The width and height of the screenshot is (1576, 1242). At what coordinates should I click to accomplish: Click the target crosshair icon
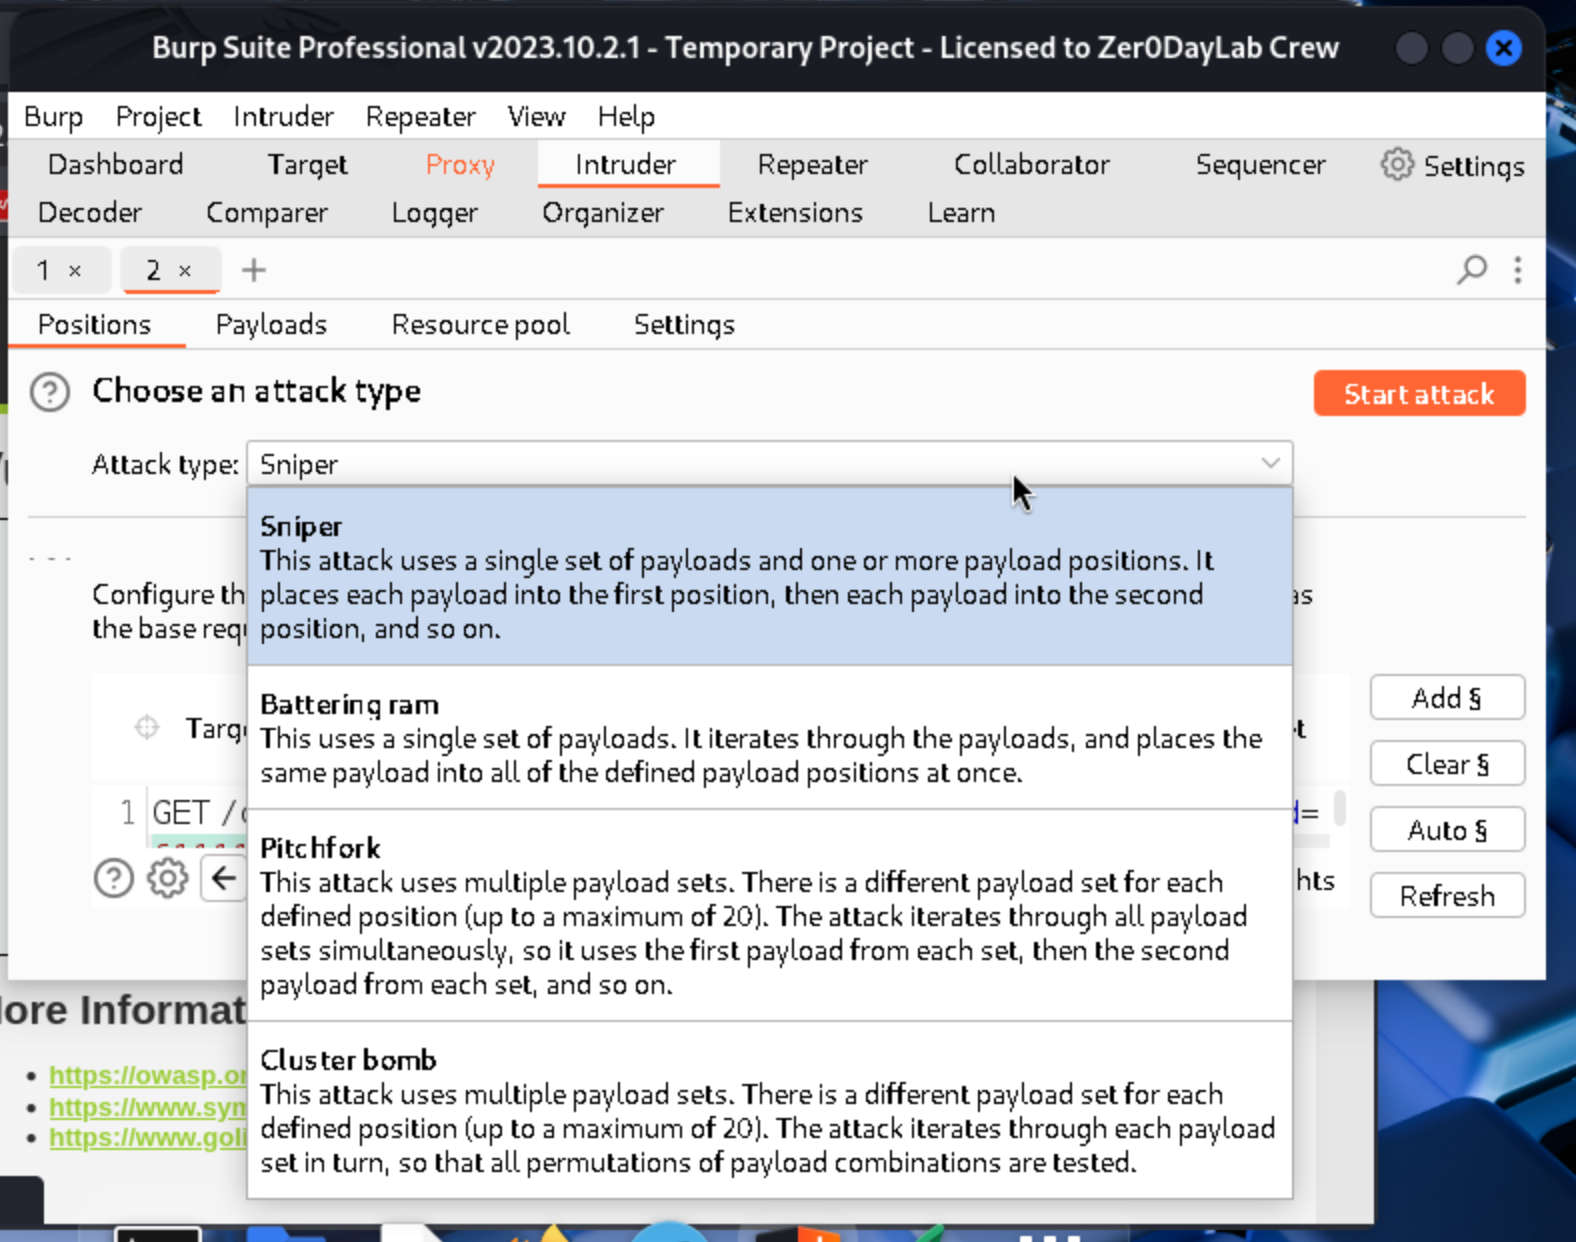pyautogui.click(x=147, y=727)
